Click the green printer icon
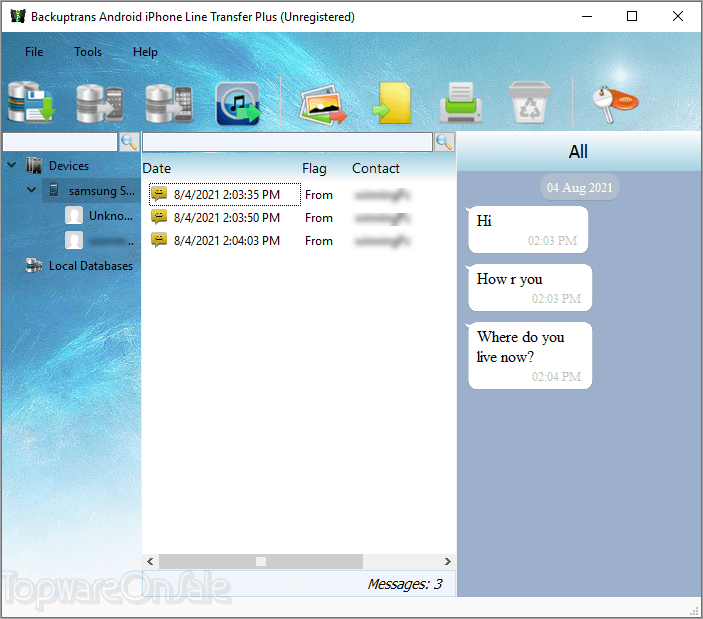The height and width of the screenshot is (619, 703). tap(461, 103)
